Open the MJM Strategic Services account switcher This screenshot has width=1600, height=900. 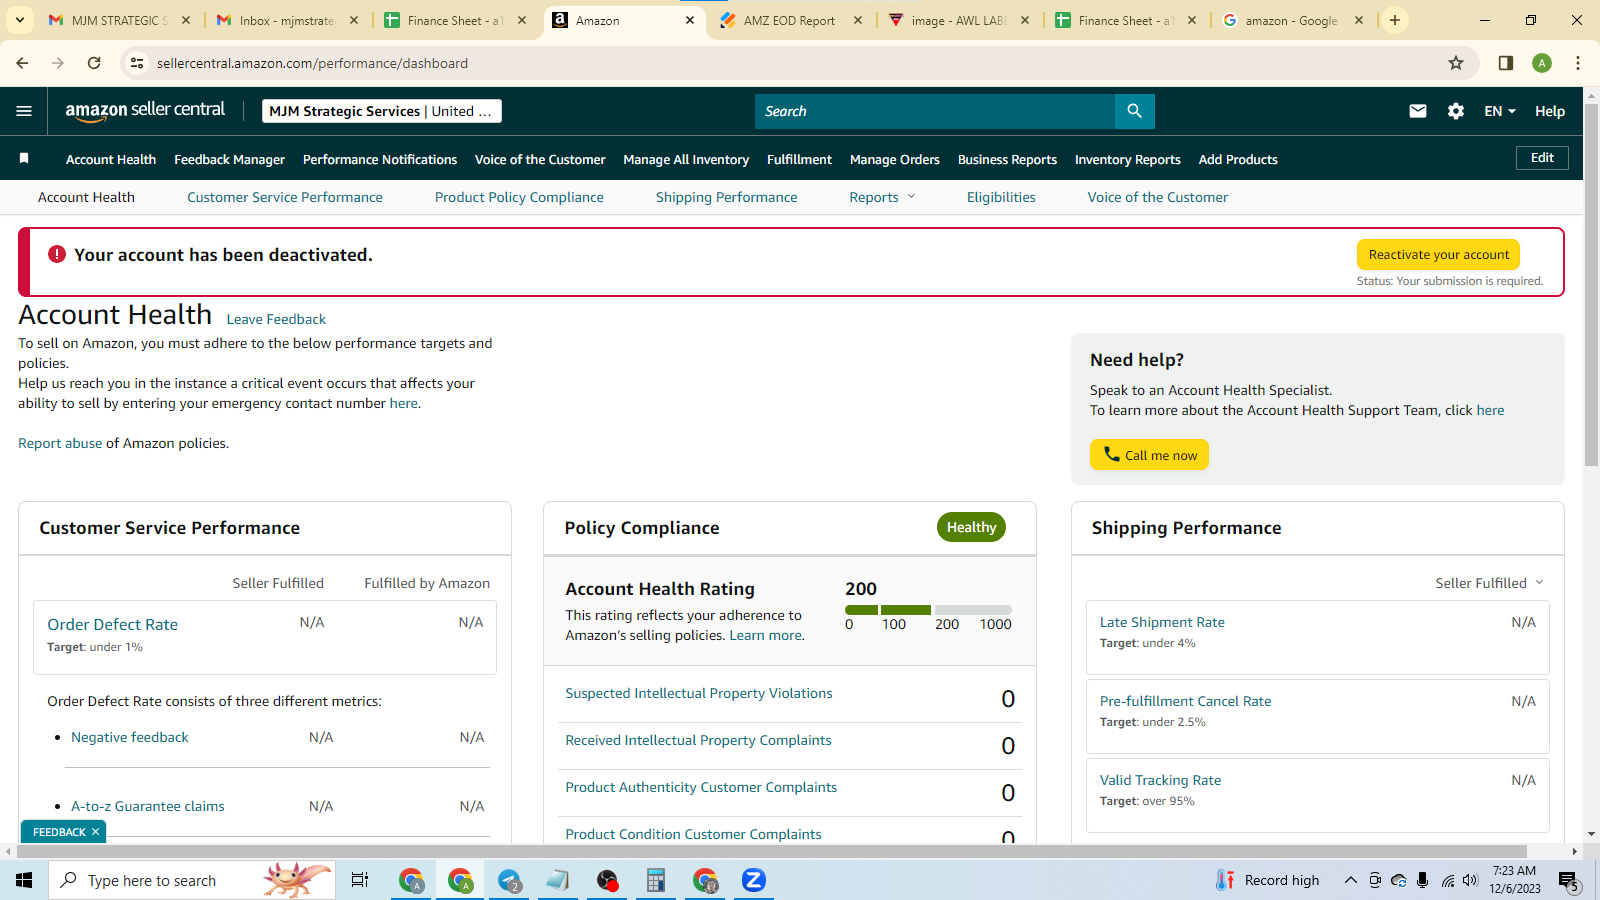pos(382,111)
